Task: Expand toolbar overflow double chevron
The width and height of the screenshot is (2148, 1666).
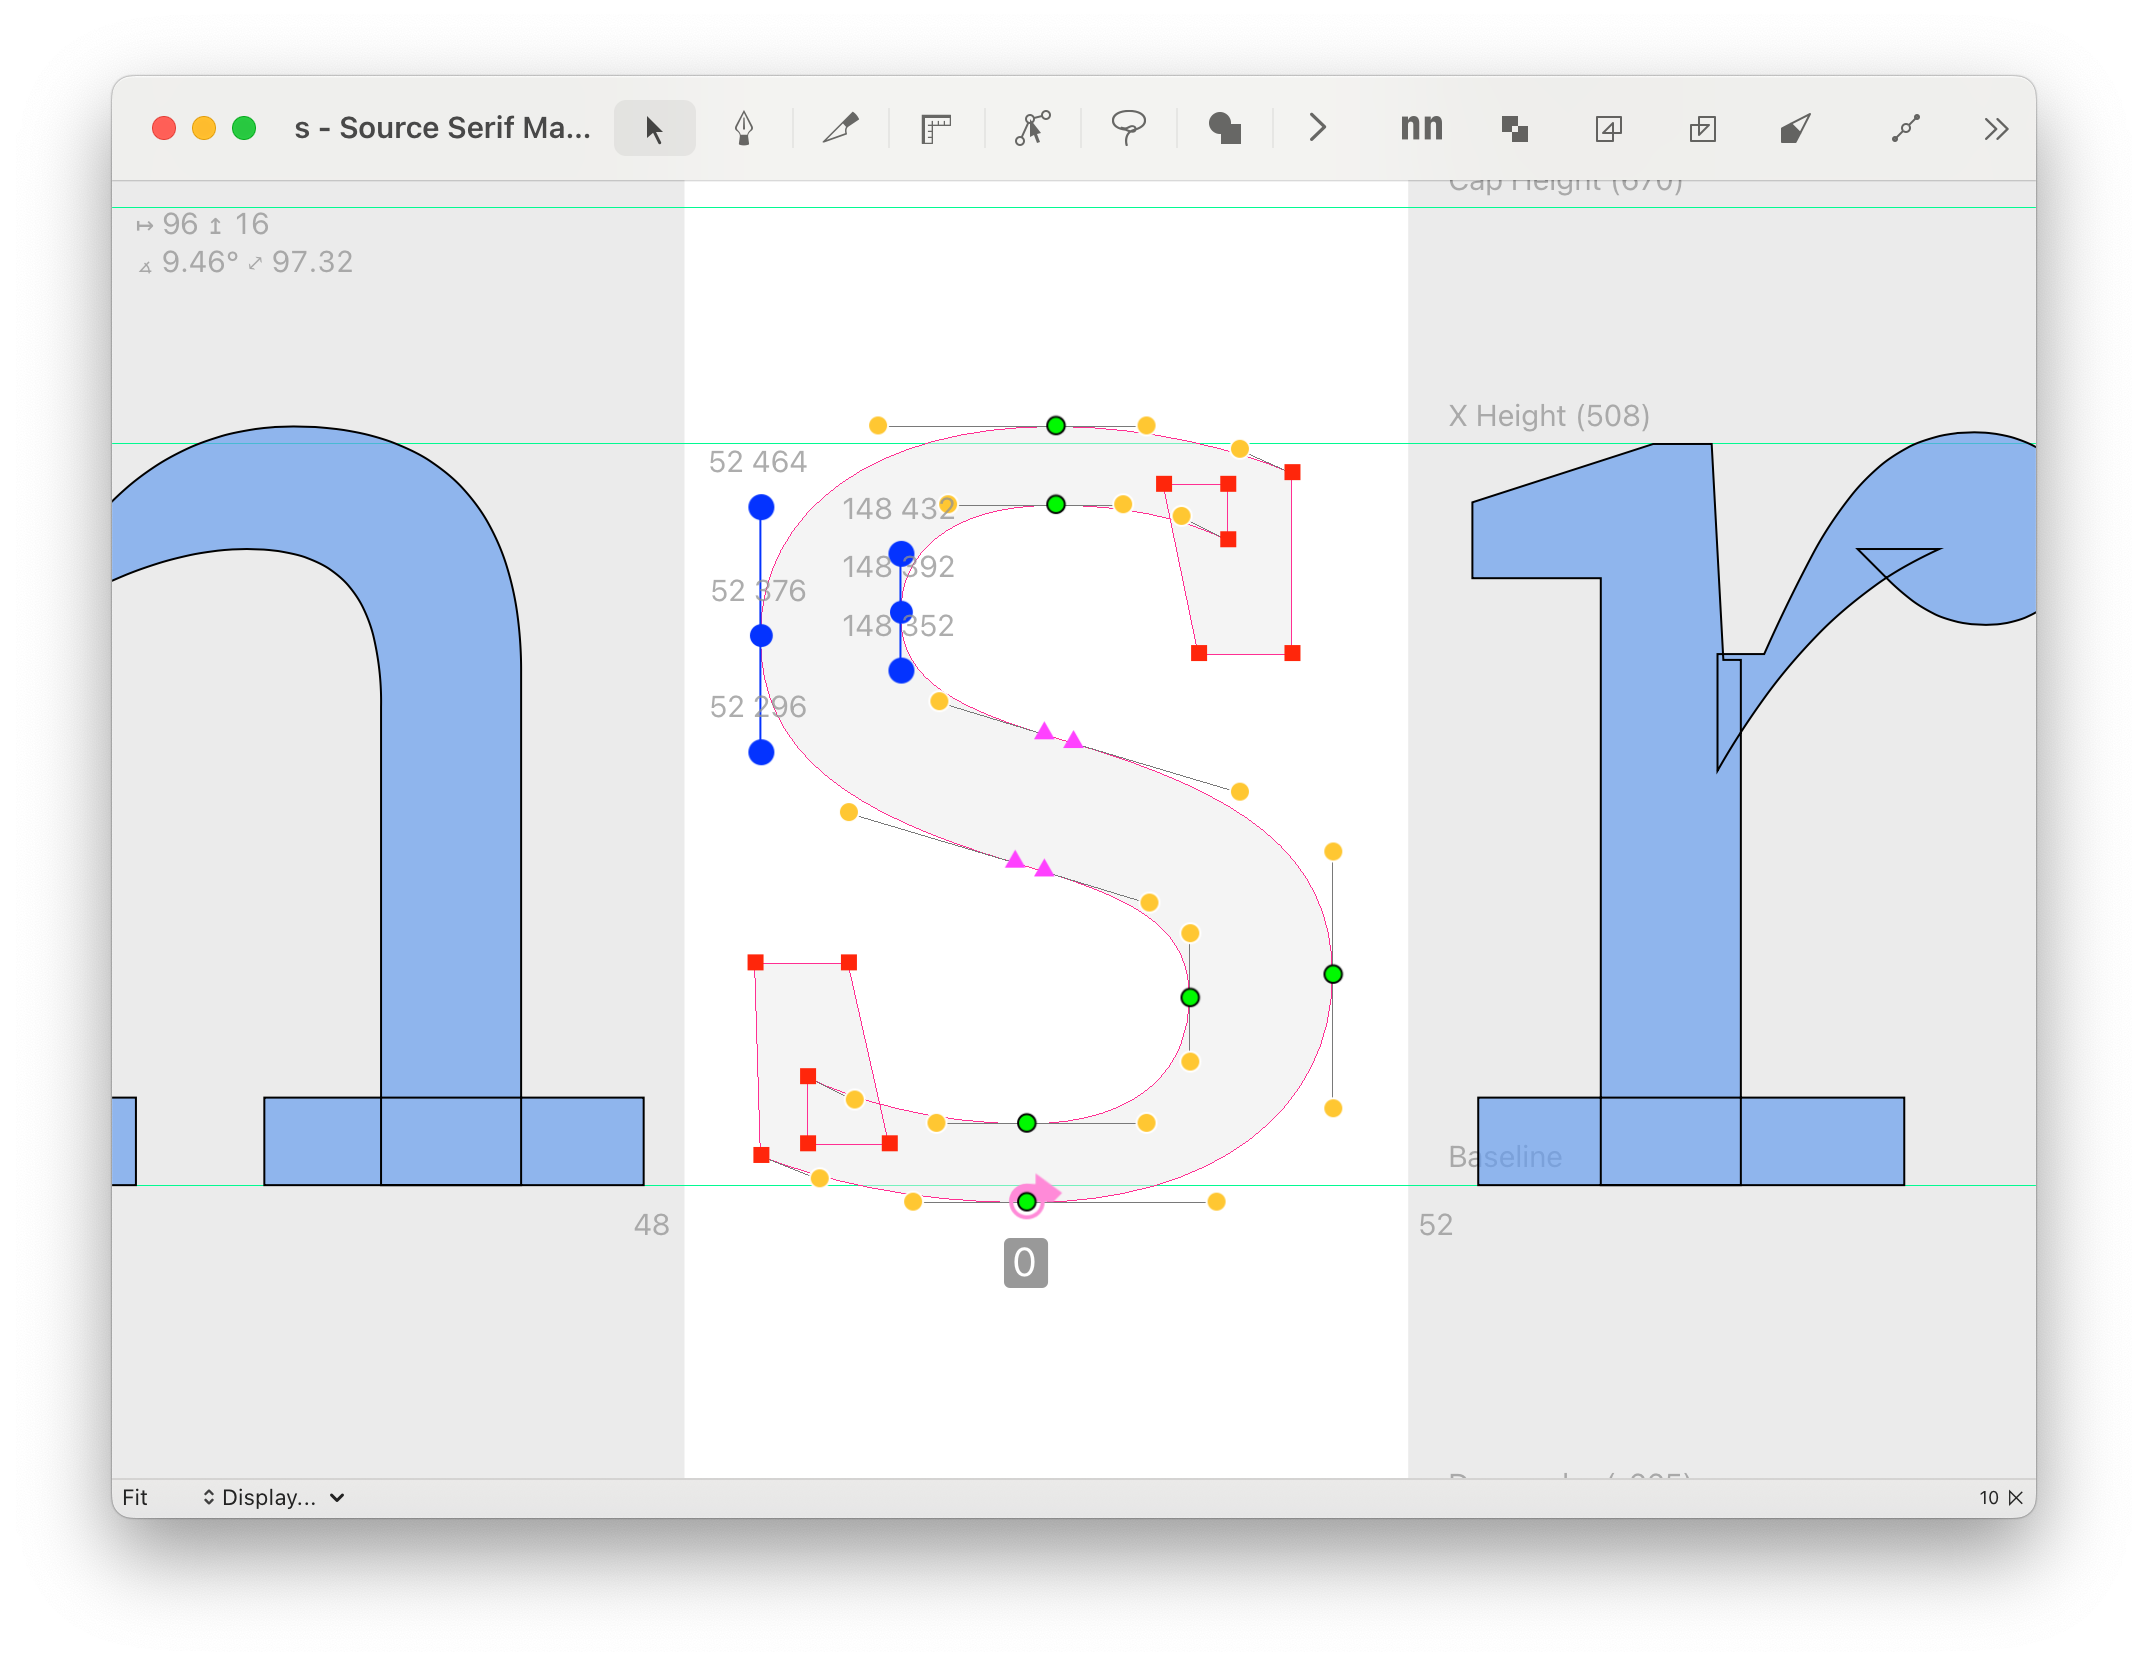Action: [x=1996, y=129]
